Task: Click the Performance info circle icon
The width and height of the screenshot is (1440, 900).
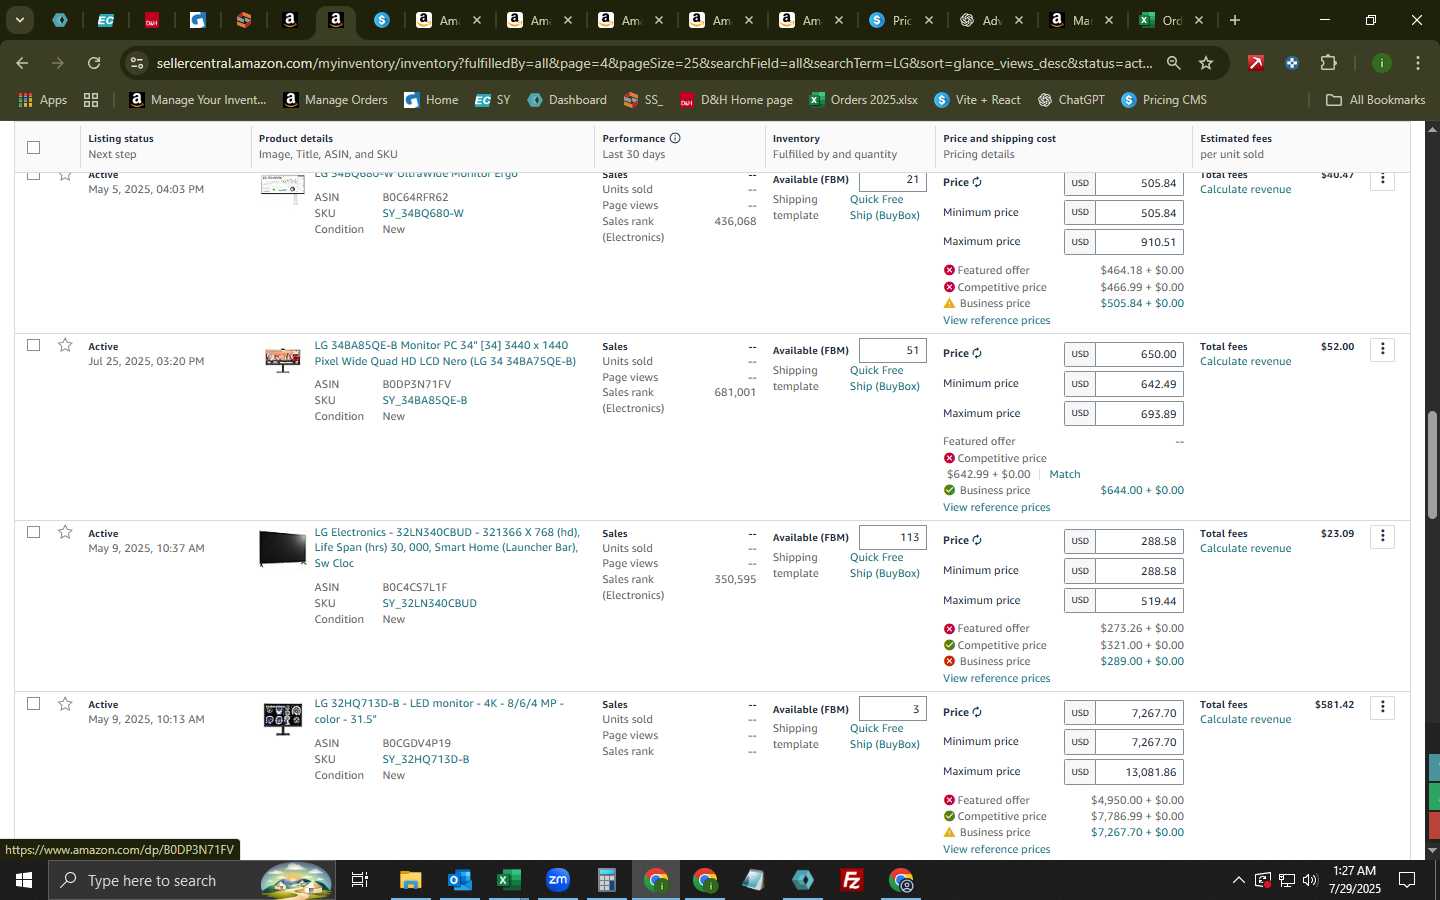Action: (x=675, y=138)
